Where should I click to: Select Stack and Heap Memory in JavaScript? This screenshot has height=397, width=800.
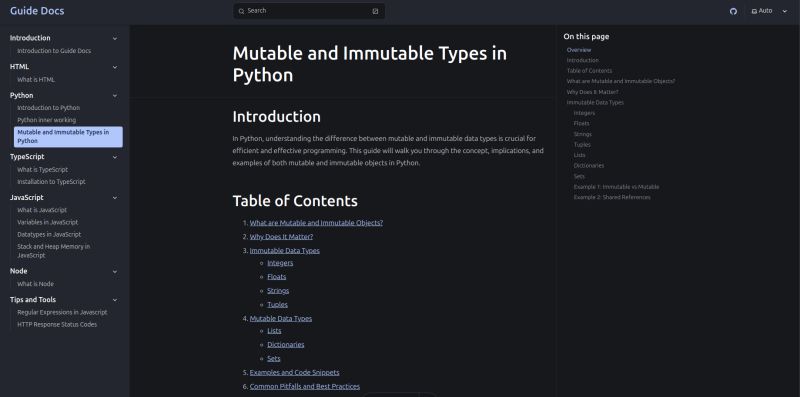(x=54, y=251)
